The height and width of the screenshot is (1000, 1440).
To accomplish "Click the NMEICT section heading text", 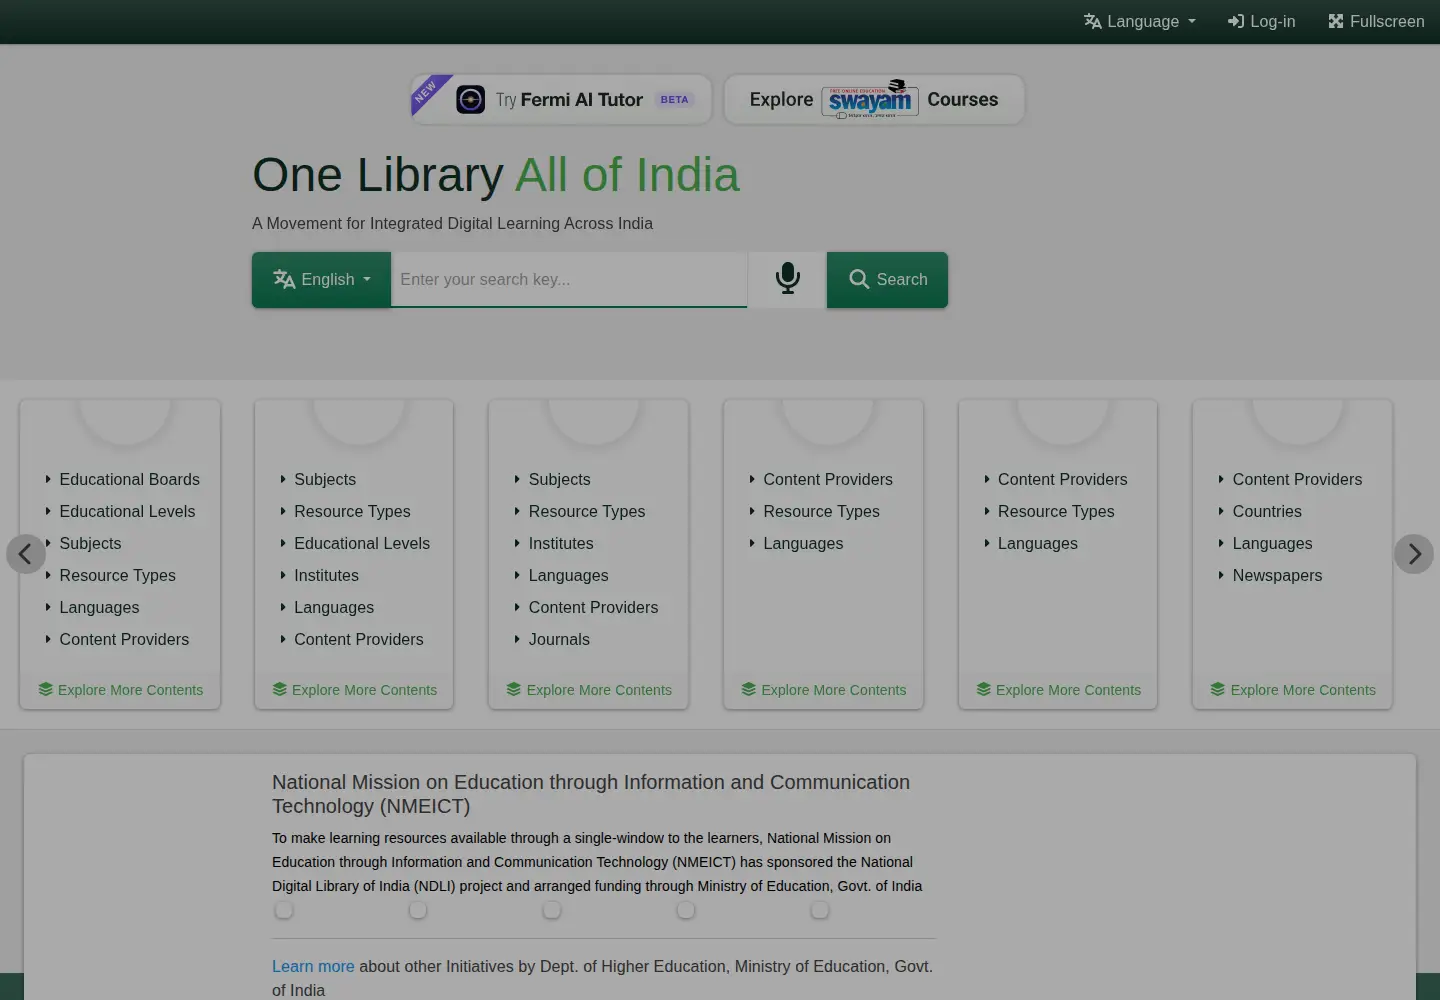I will [x=591, y=794].
